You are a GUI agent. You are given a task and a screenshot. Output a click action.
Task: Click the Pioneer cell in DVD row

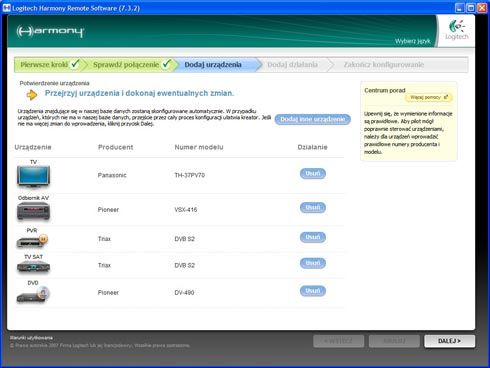pos(108,293)
